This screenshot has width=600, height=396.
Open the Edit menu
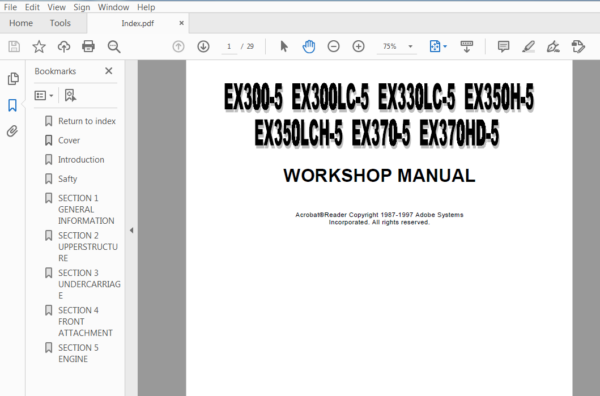click(x=32, y=7)
